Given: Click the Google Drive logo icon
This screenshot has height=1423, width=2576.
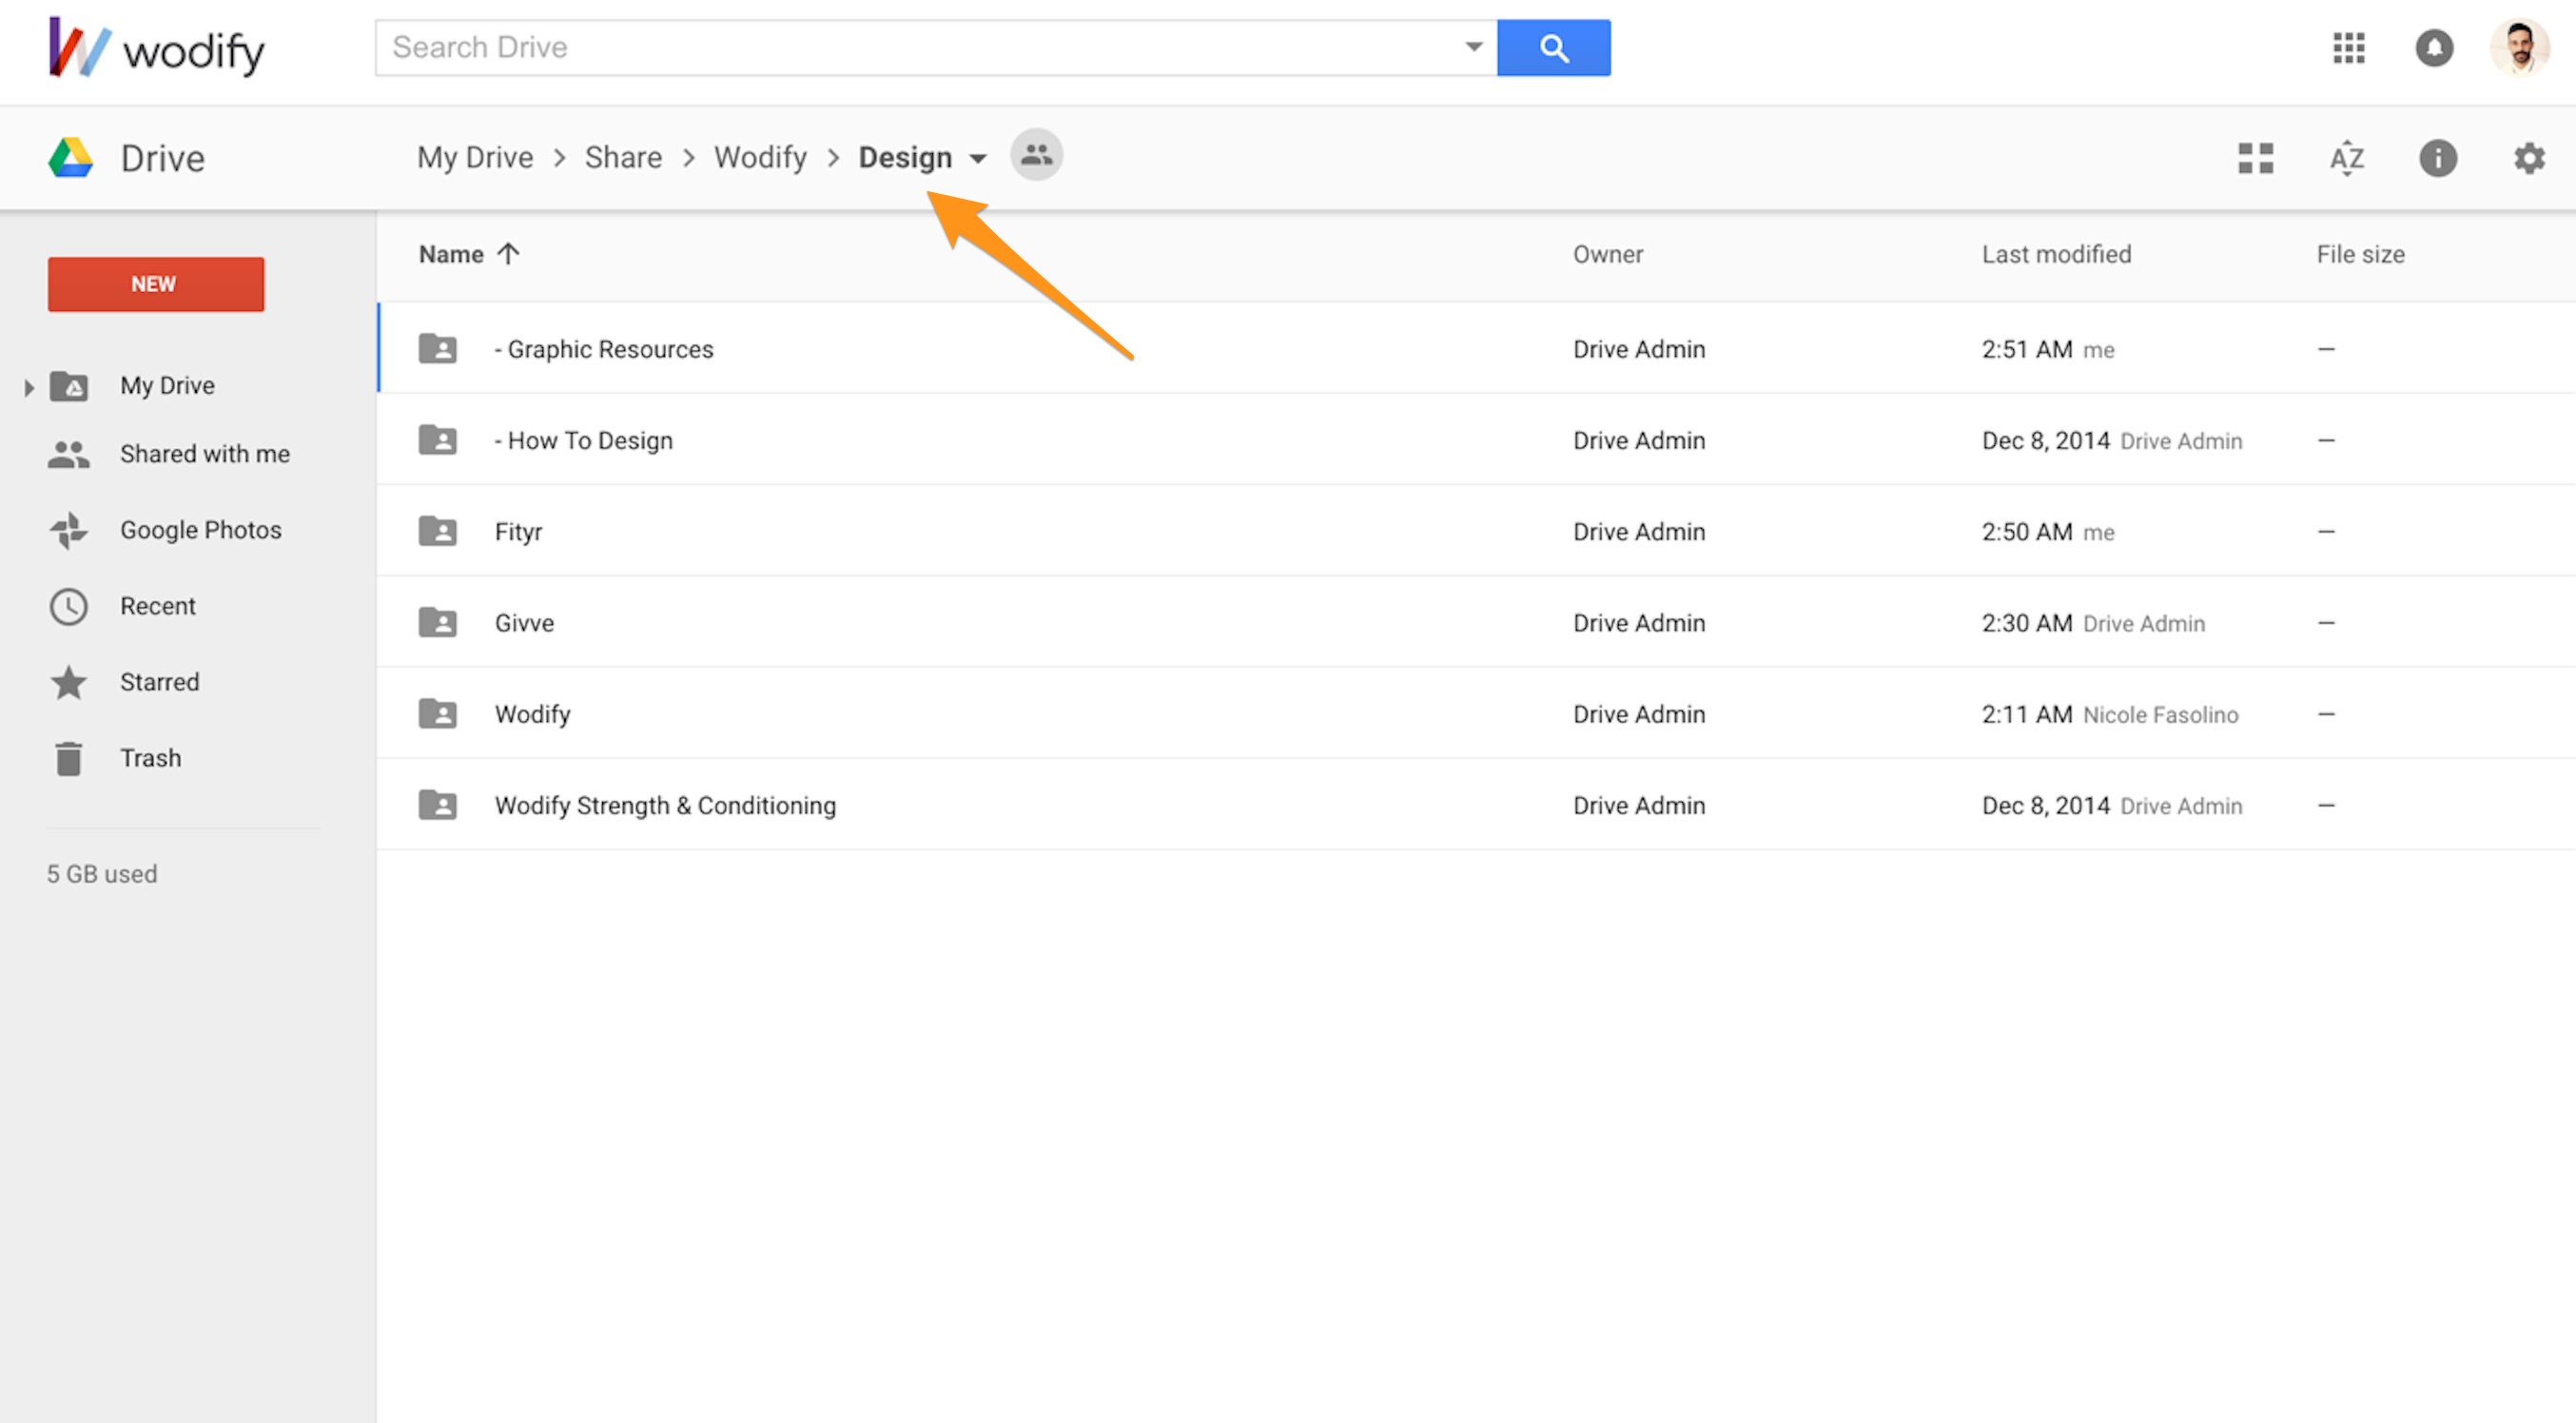Looking at the screenshot, I should point(71,158).
